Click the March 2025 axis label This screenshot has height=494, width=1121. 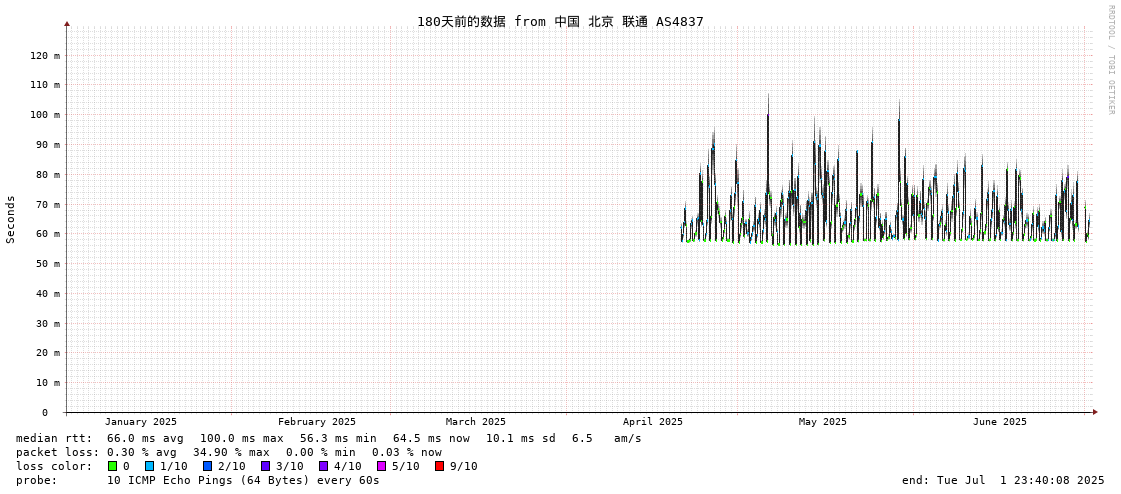(475, 422)
